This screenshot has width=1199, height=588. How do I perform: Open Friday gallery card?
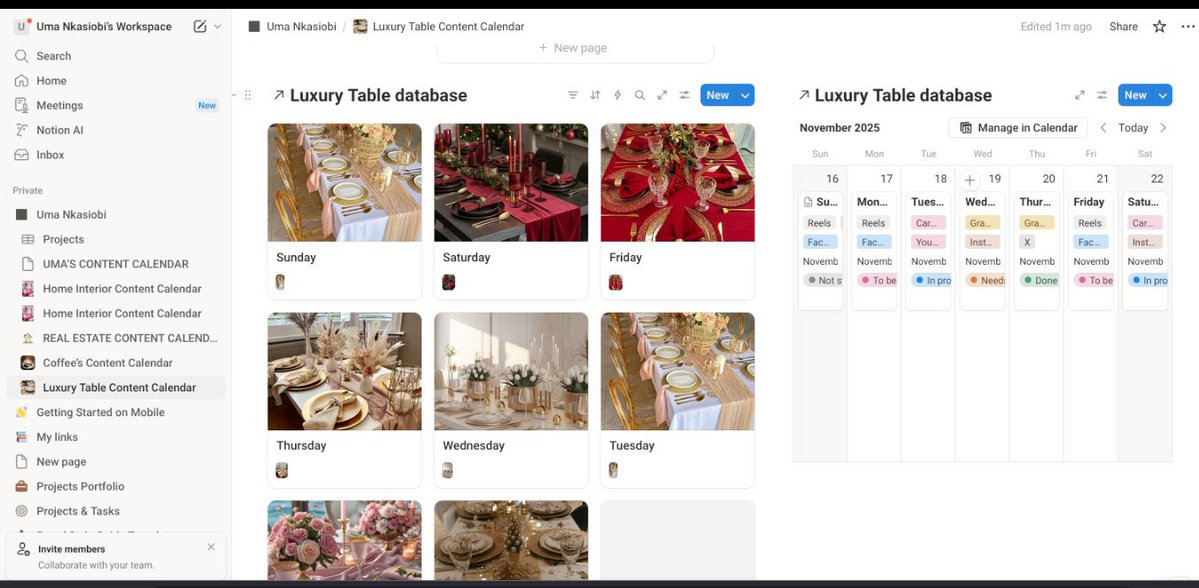point(677,212)
